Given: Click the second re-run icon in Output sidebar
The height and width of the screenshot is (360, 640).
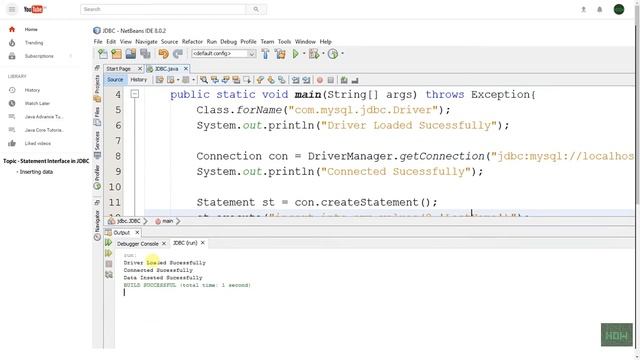Looking at the screenshot, I should pos(109,253).
